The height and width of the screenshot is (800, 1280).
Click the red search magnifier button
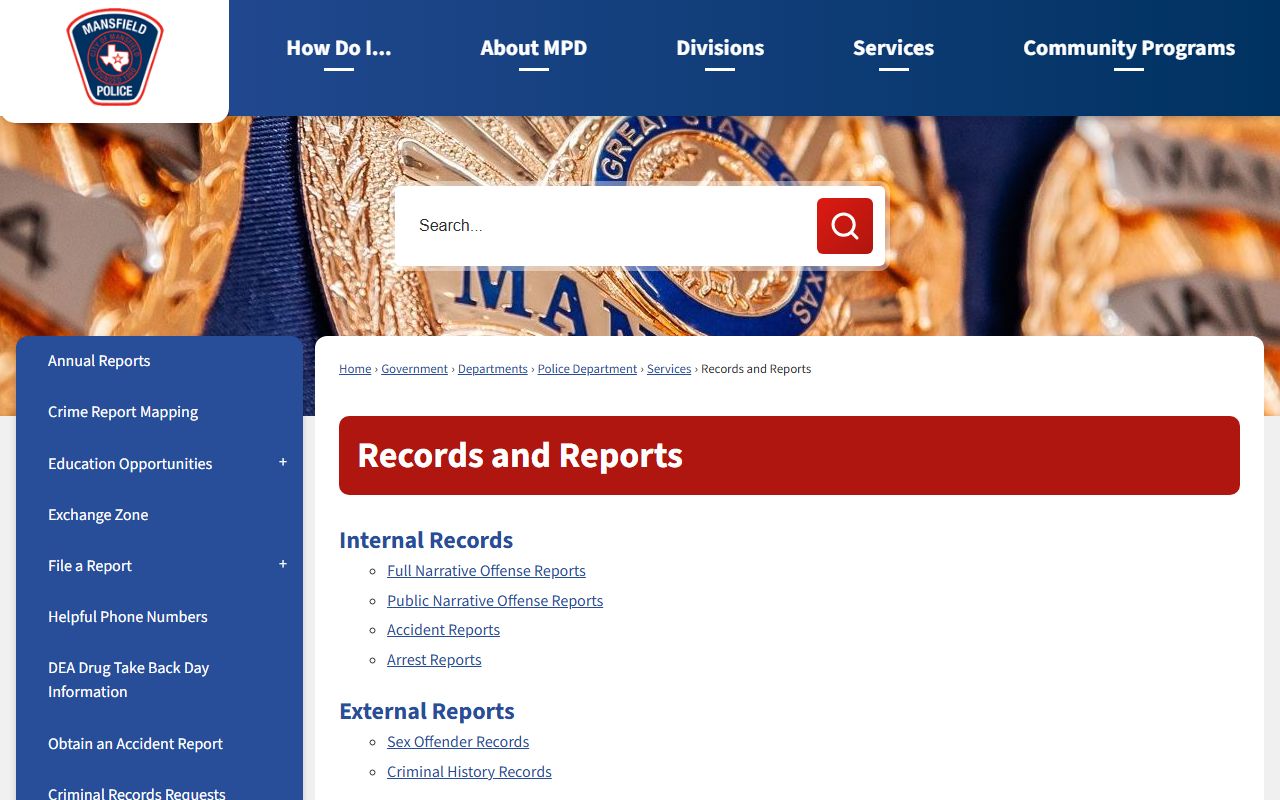point(845,226)
